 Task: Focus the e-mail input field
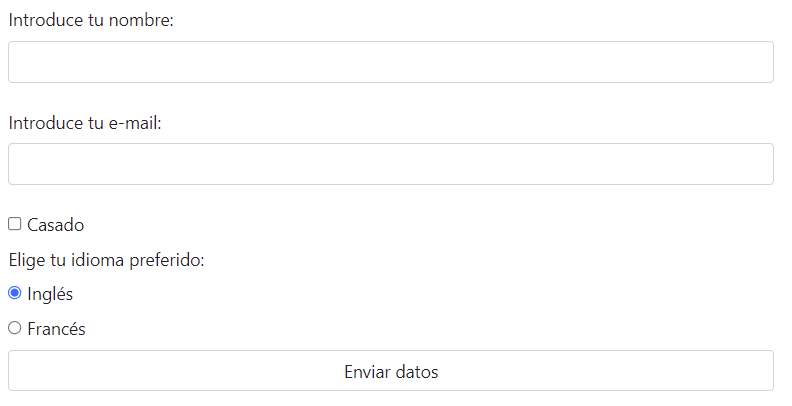391,164
